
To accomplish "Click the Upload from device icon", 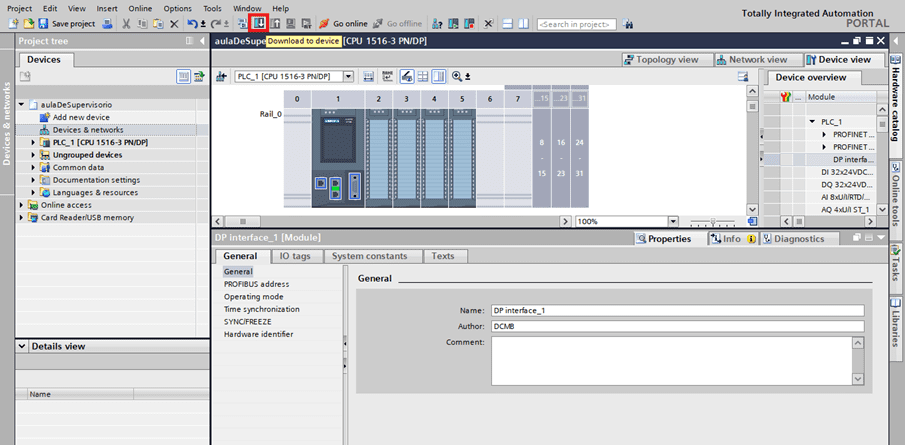I will click(x=275, y=24).
